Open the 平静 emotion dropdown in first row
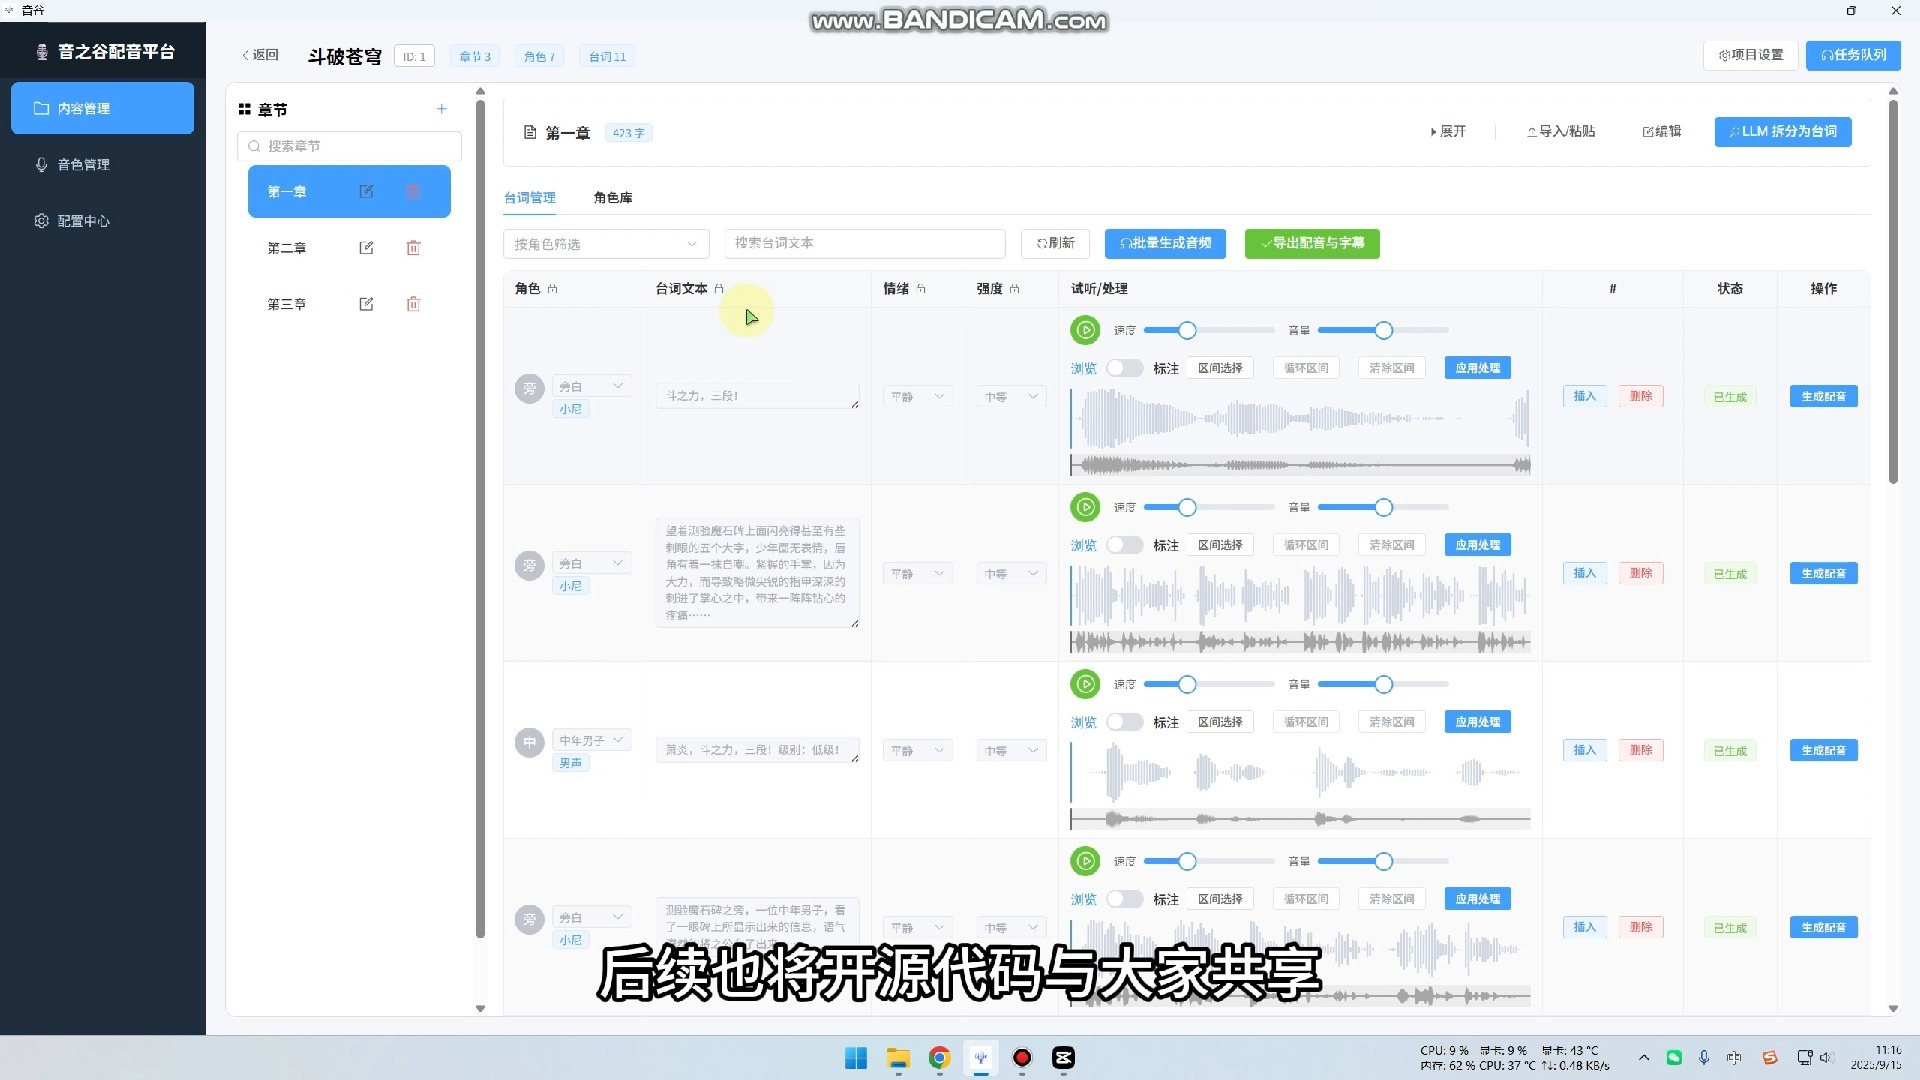1920x1080 pixels. tap(917, 397)
